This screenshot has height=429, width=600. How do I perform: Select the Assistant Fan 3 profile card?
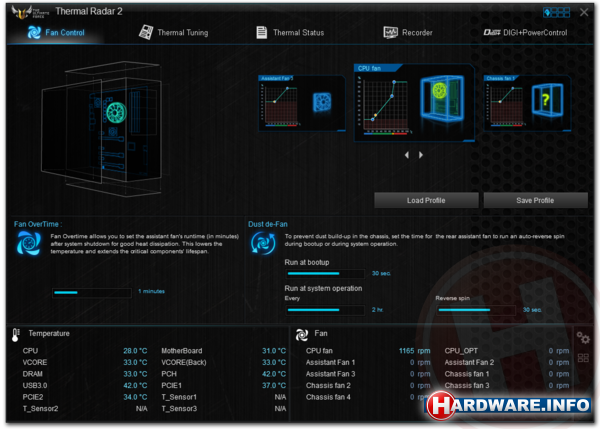(302, 103)
